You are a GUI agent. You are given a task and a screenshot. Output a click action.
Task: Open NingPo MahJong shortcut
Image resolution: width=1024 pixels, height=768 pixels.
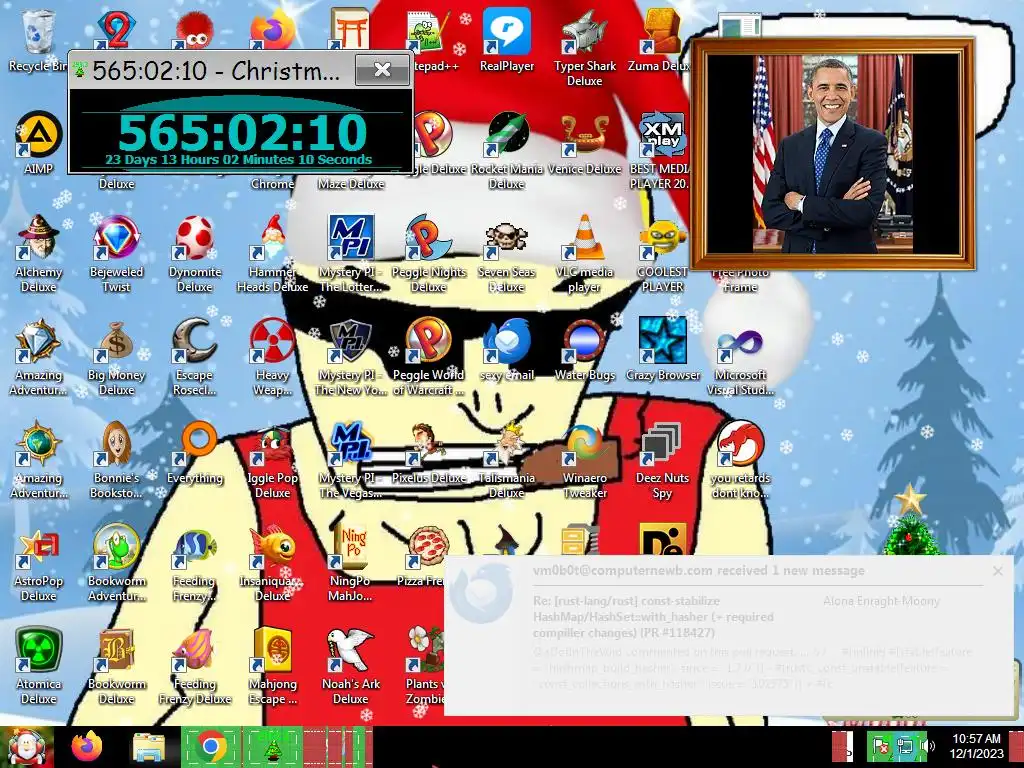pos(351,564)
